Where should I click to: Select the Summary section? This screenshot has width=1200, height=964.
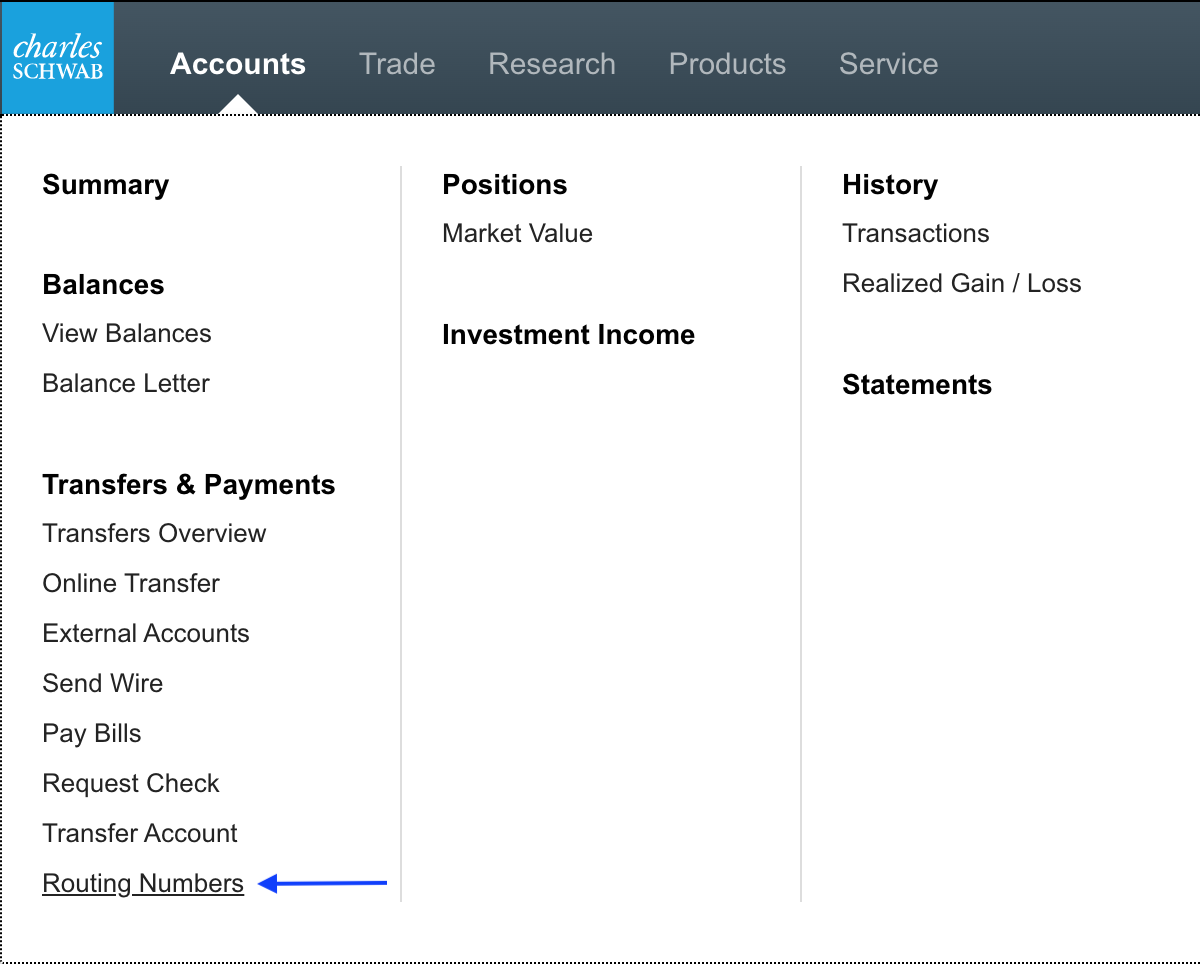point(105,184)
